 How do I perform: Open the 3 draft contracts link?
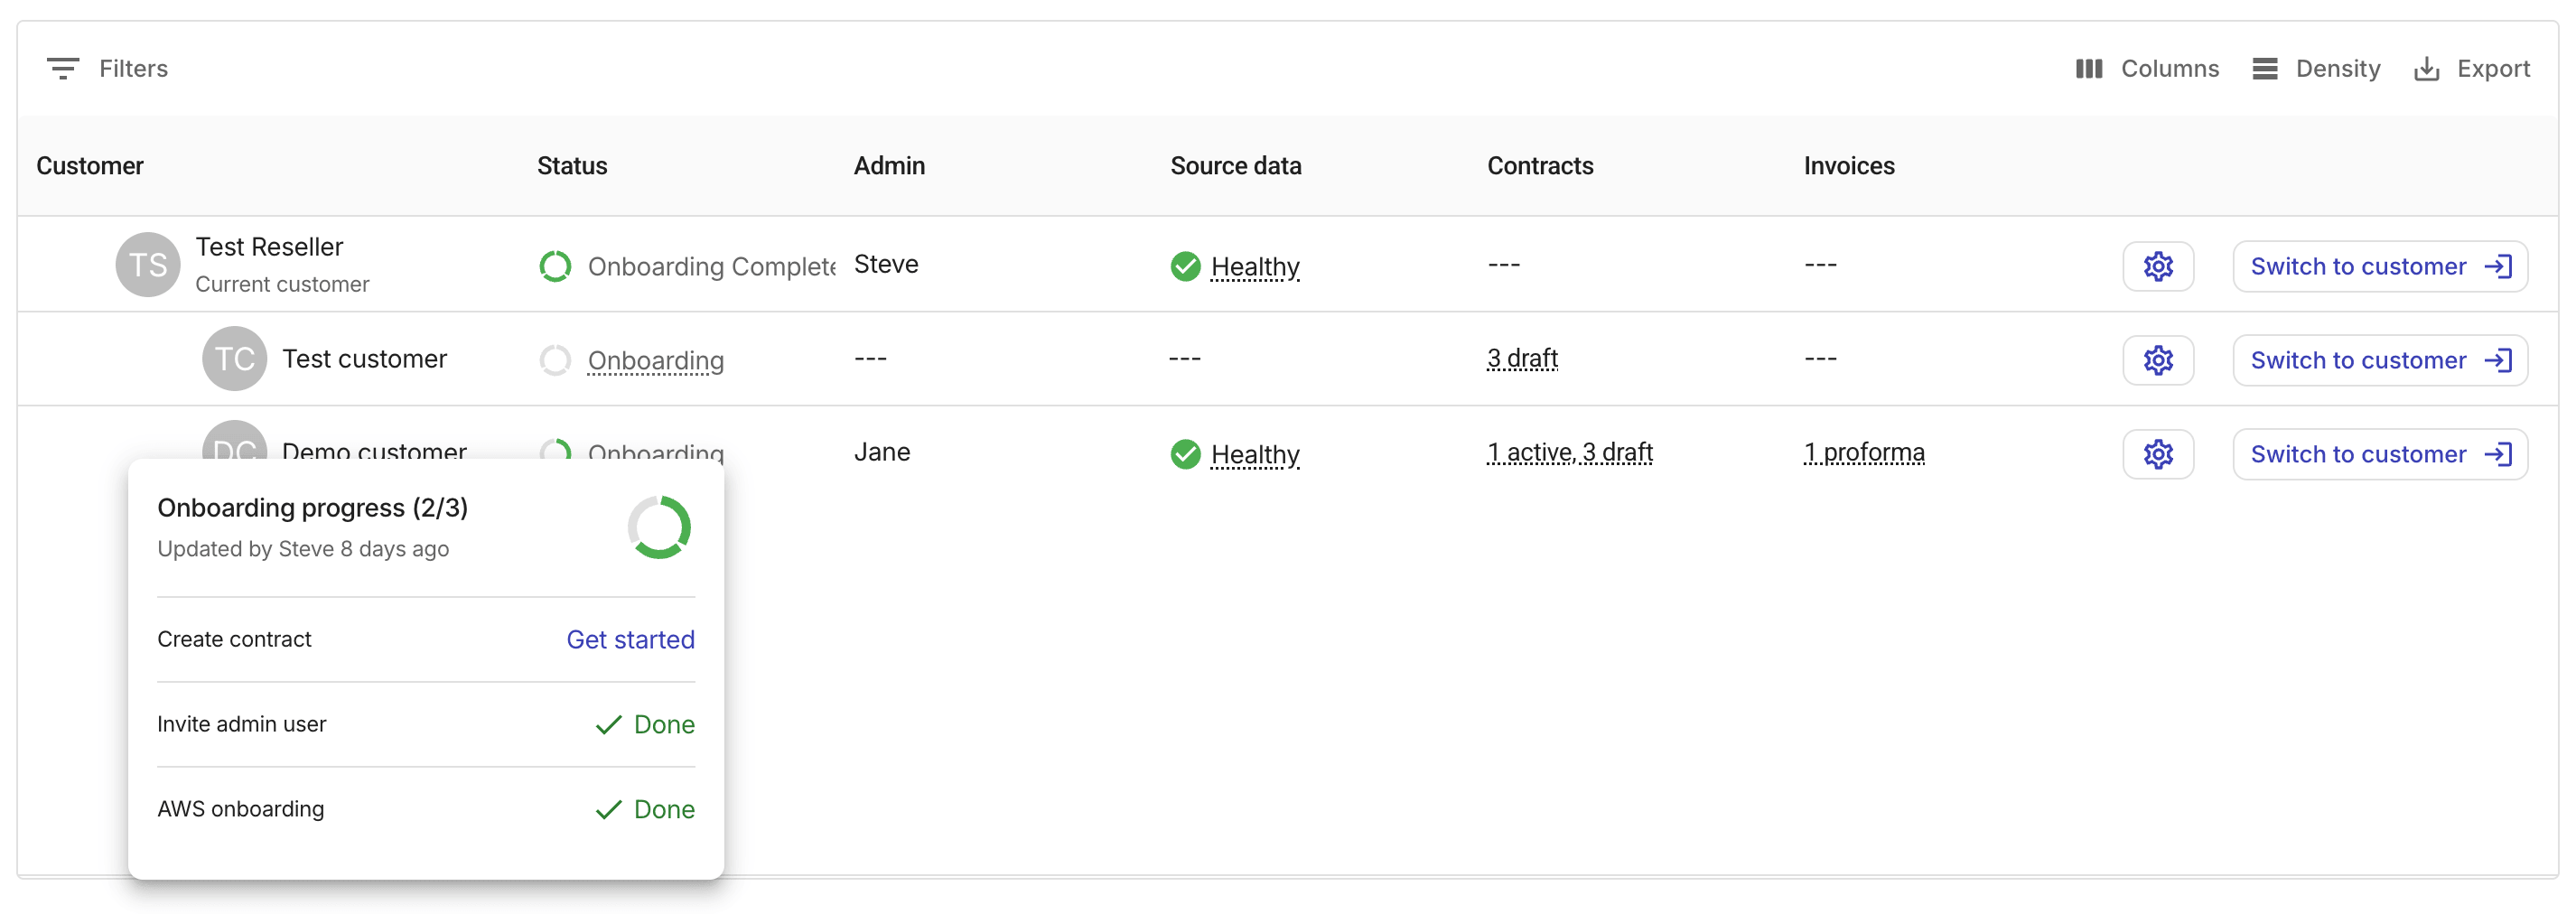click(1522, 358)
